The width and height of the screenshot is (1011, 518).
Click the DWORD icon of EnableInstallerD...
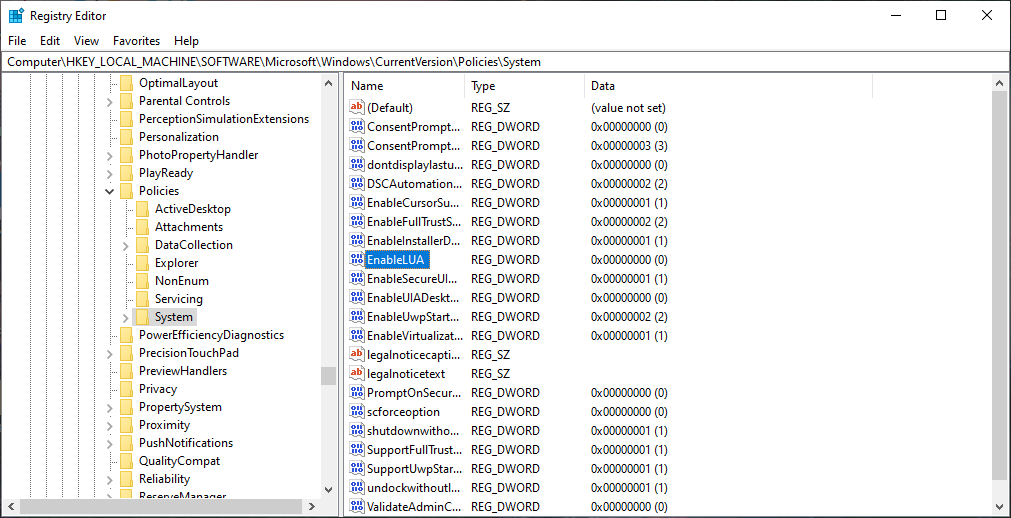pyautogui.click(x=357, y=240)
